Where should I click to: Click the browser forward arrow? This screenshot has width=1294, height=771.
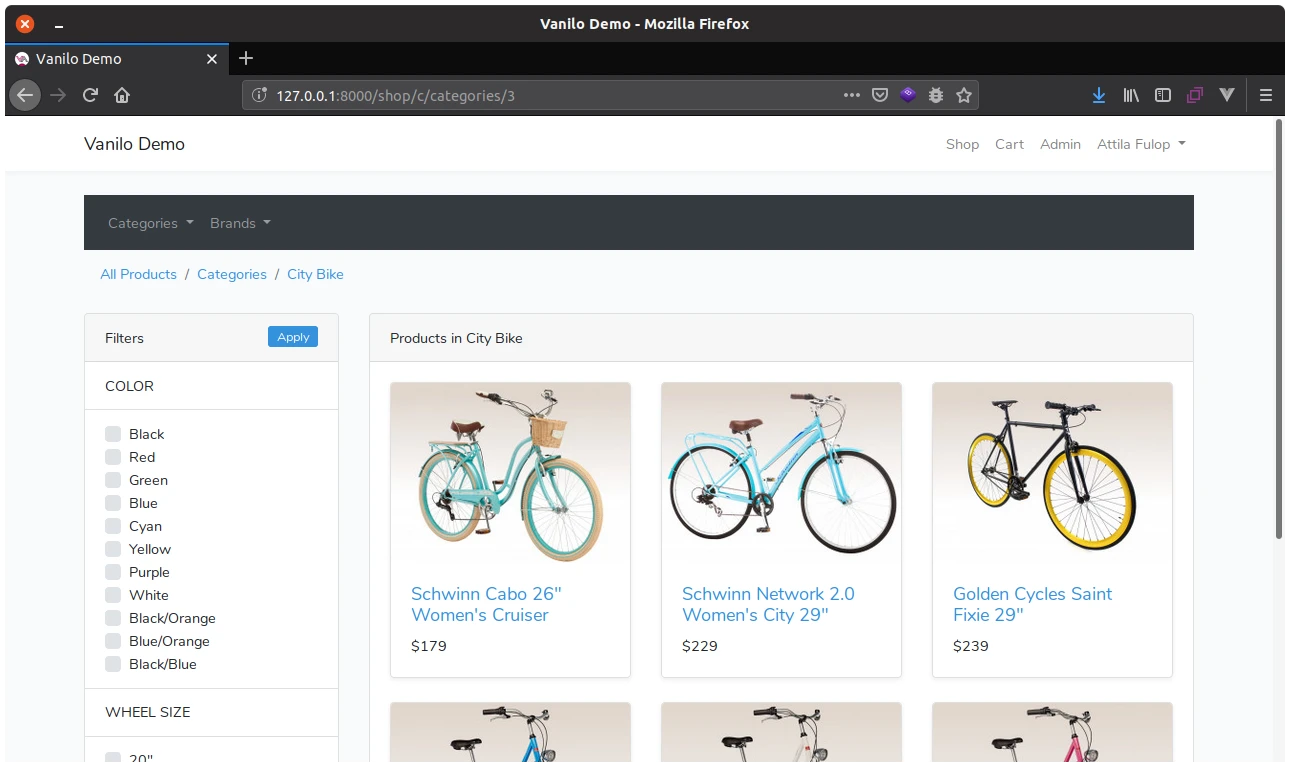coord(58,95)
